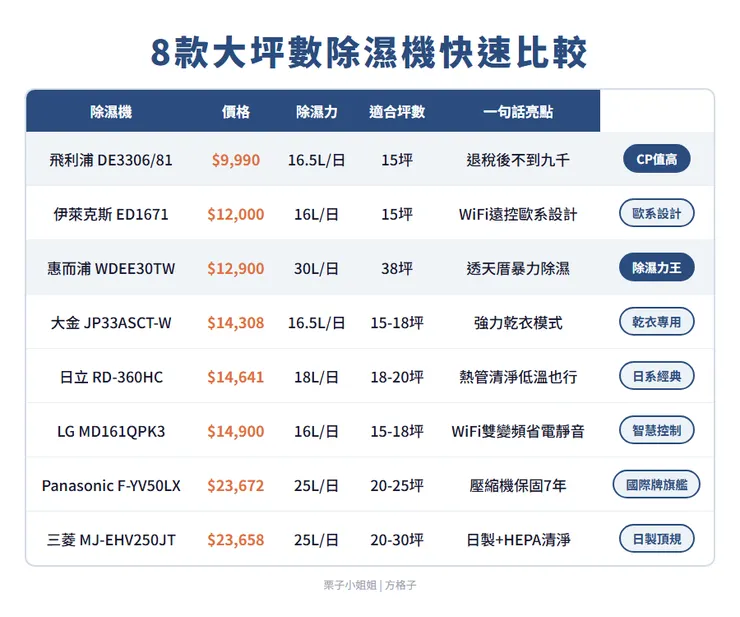Click 16L/日 in the LG row

(316, 431)
